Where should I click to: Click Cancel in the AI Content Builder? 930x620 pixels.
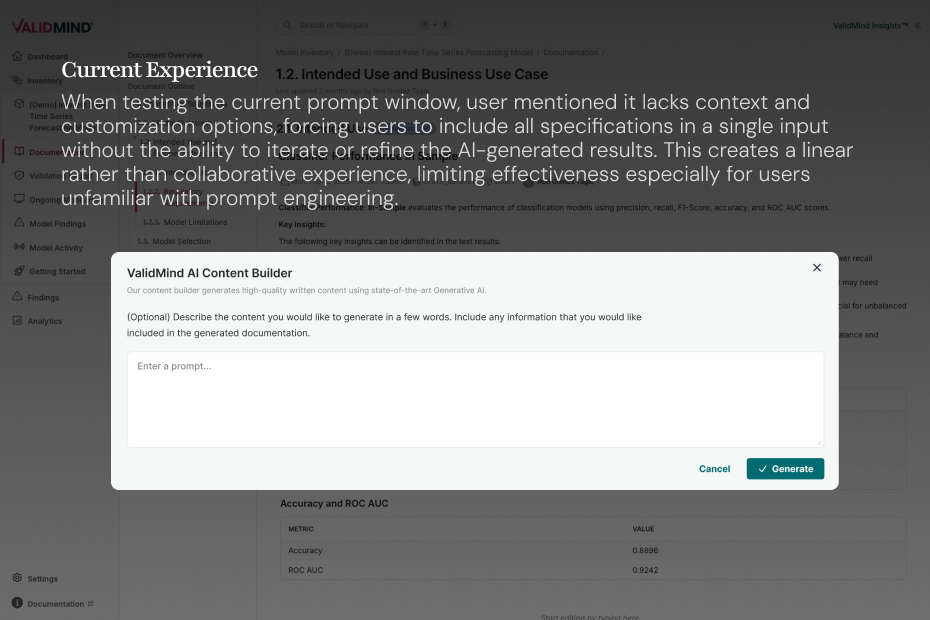point(714,469)
